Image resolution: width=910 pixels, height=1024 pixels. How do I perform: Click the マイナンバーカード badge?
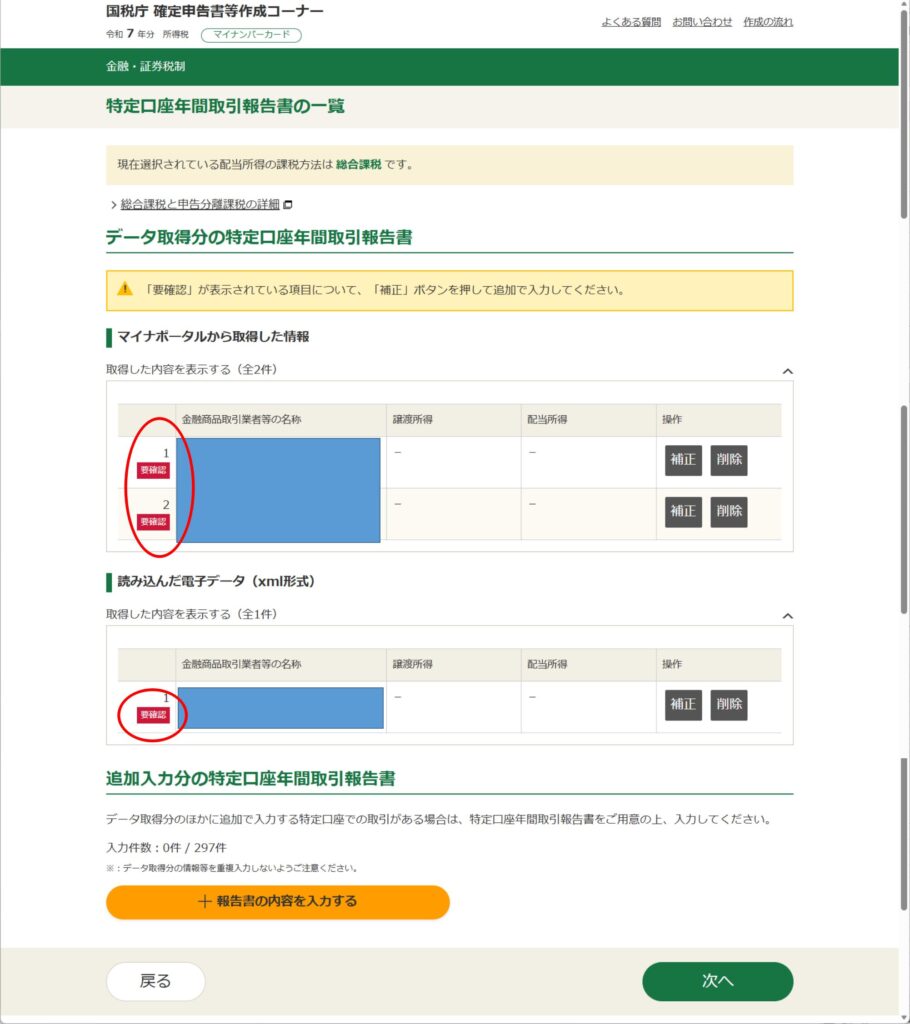tap(251, 35)
